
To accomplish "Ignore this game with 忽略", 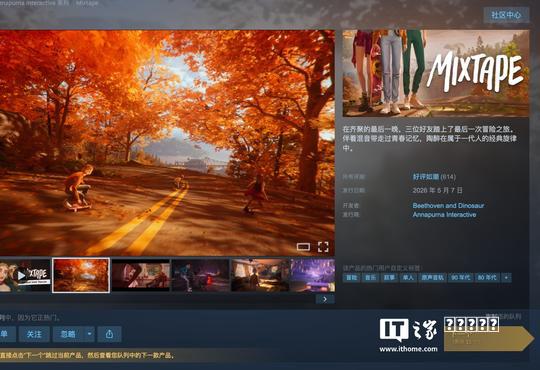I will coord(68,334).
